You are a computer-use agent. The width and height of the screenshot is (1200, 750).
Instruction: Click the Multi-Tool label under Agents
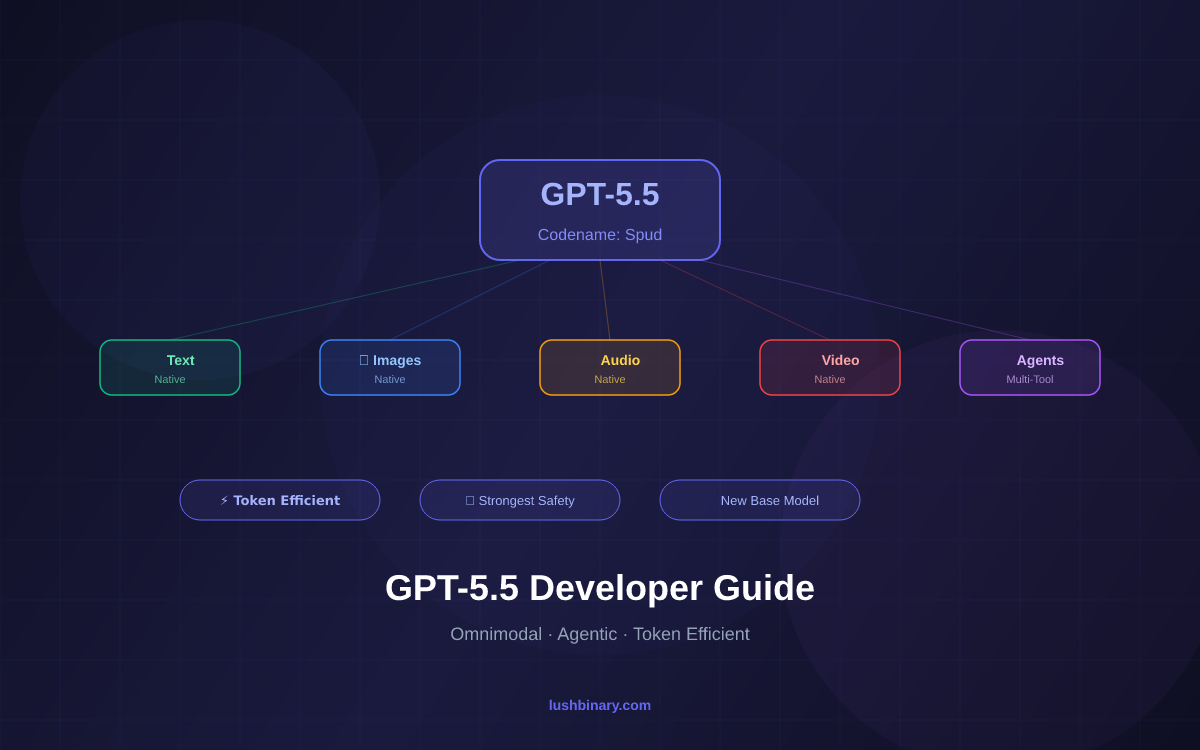coord(1030,379)
